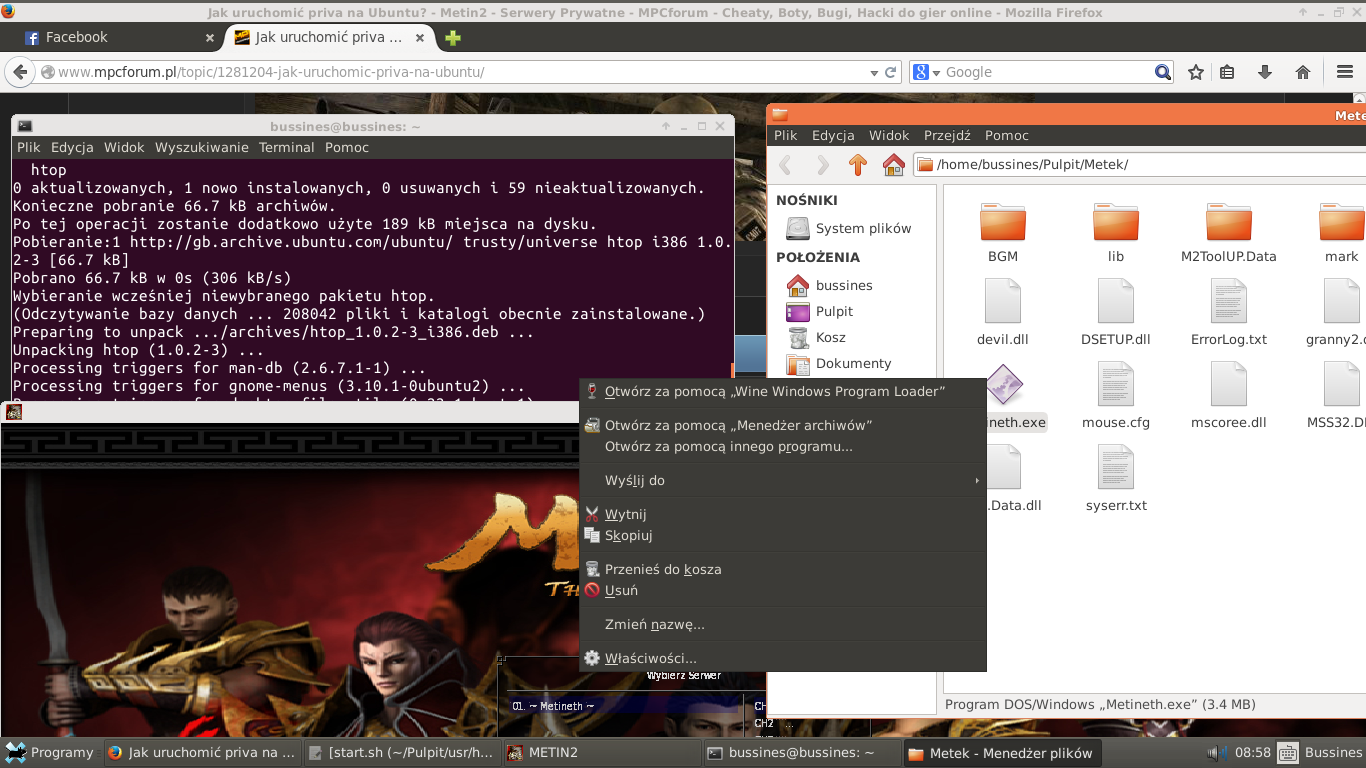1366x768 pixels.
Task: Click the volume icon in tray
Action: pos(1216,752)
